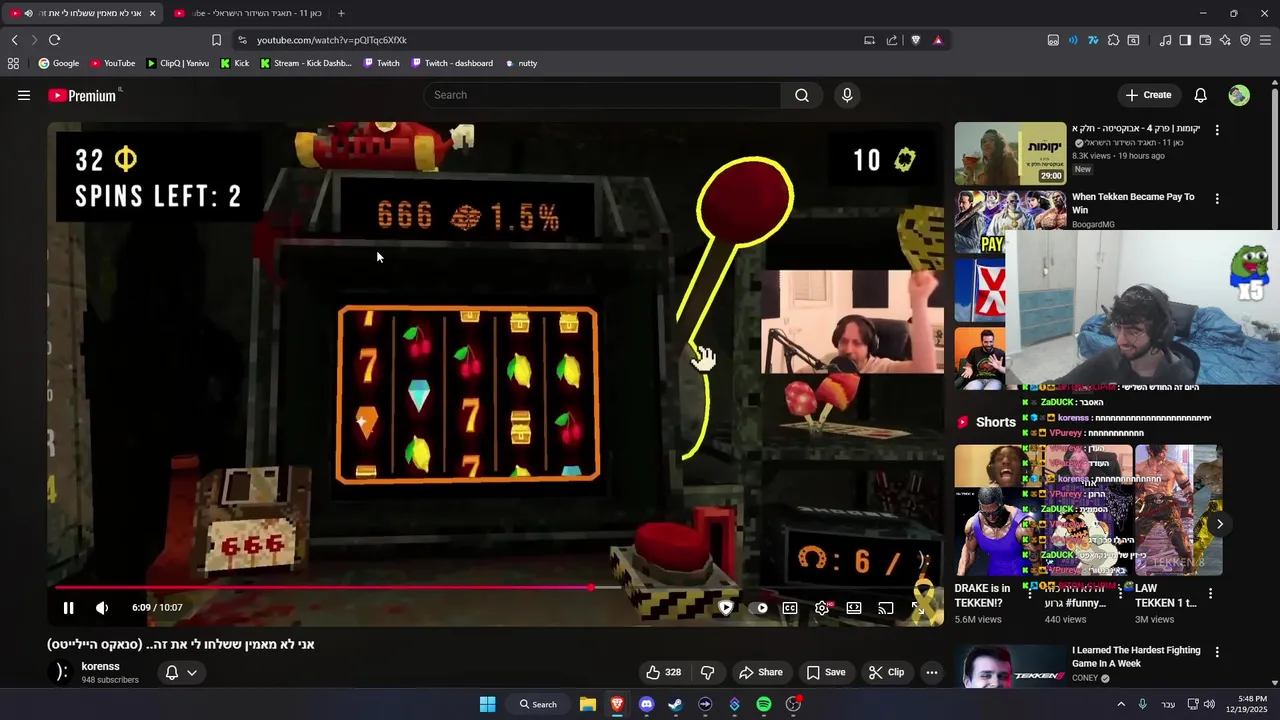
Task: Go back with the browser back arrow
Action: click(x=14, y=40)
